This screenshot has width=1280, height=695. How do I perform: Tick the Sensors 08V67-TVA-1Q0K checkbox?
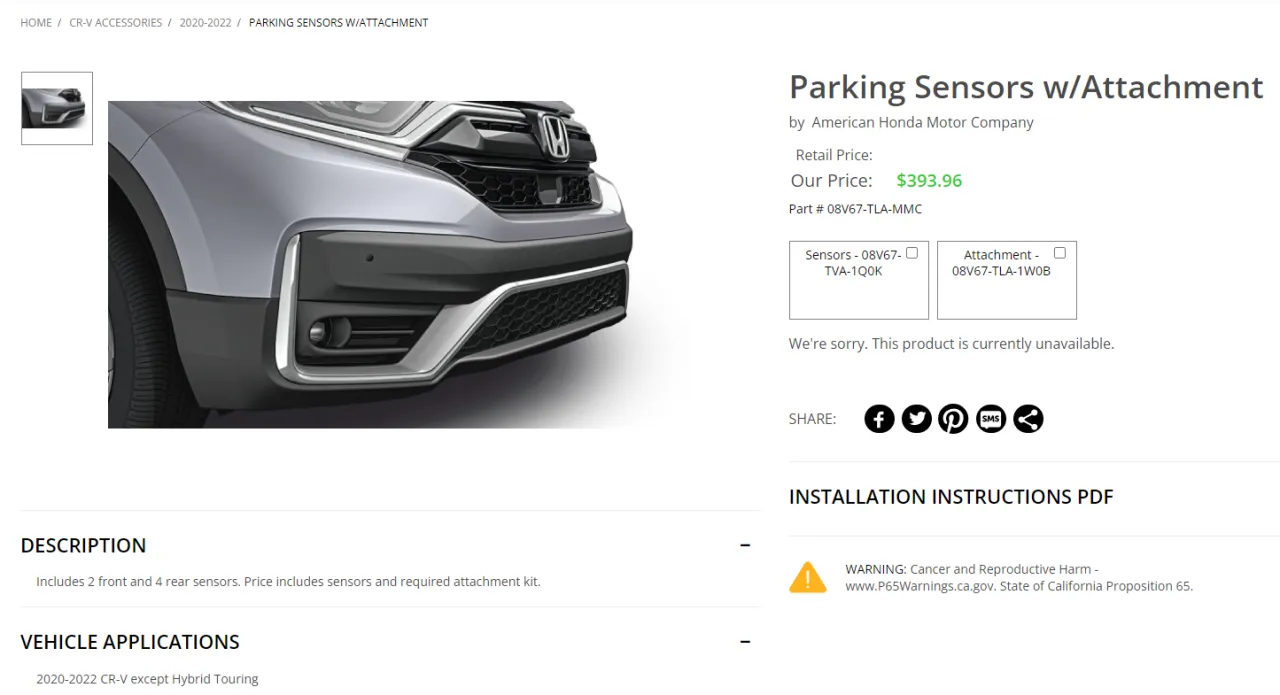pos(912,253)
